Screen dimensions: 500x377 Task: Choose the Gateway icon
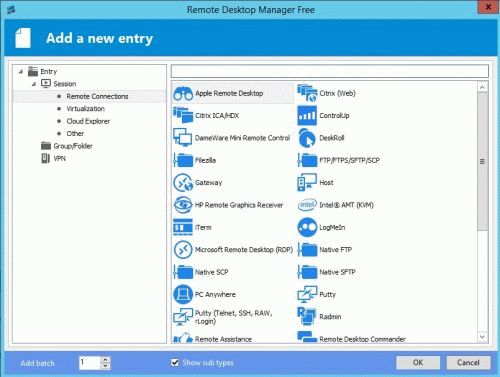coord(183,183)
